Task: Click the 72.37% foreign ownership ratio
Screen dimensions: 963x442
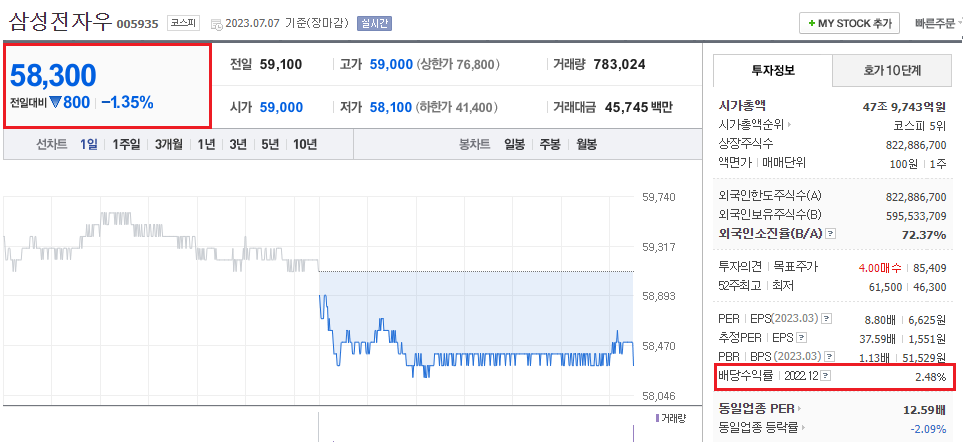Action: 926,235
